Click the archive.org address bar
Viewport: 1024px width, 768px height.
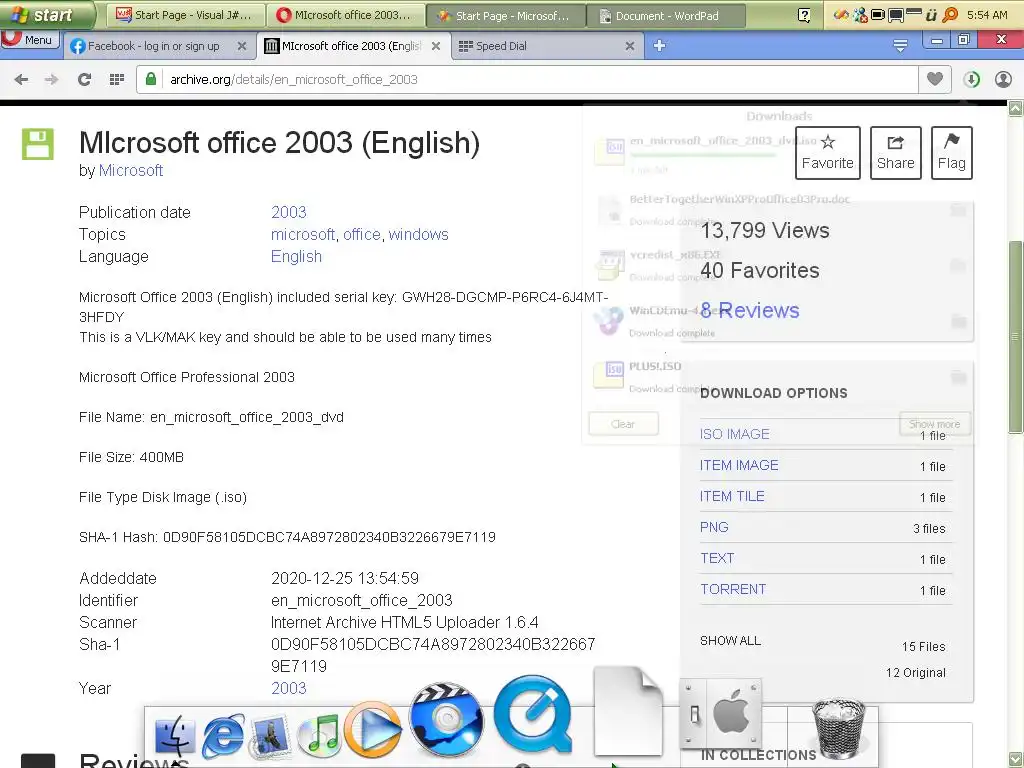pos(528,80)
